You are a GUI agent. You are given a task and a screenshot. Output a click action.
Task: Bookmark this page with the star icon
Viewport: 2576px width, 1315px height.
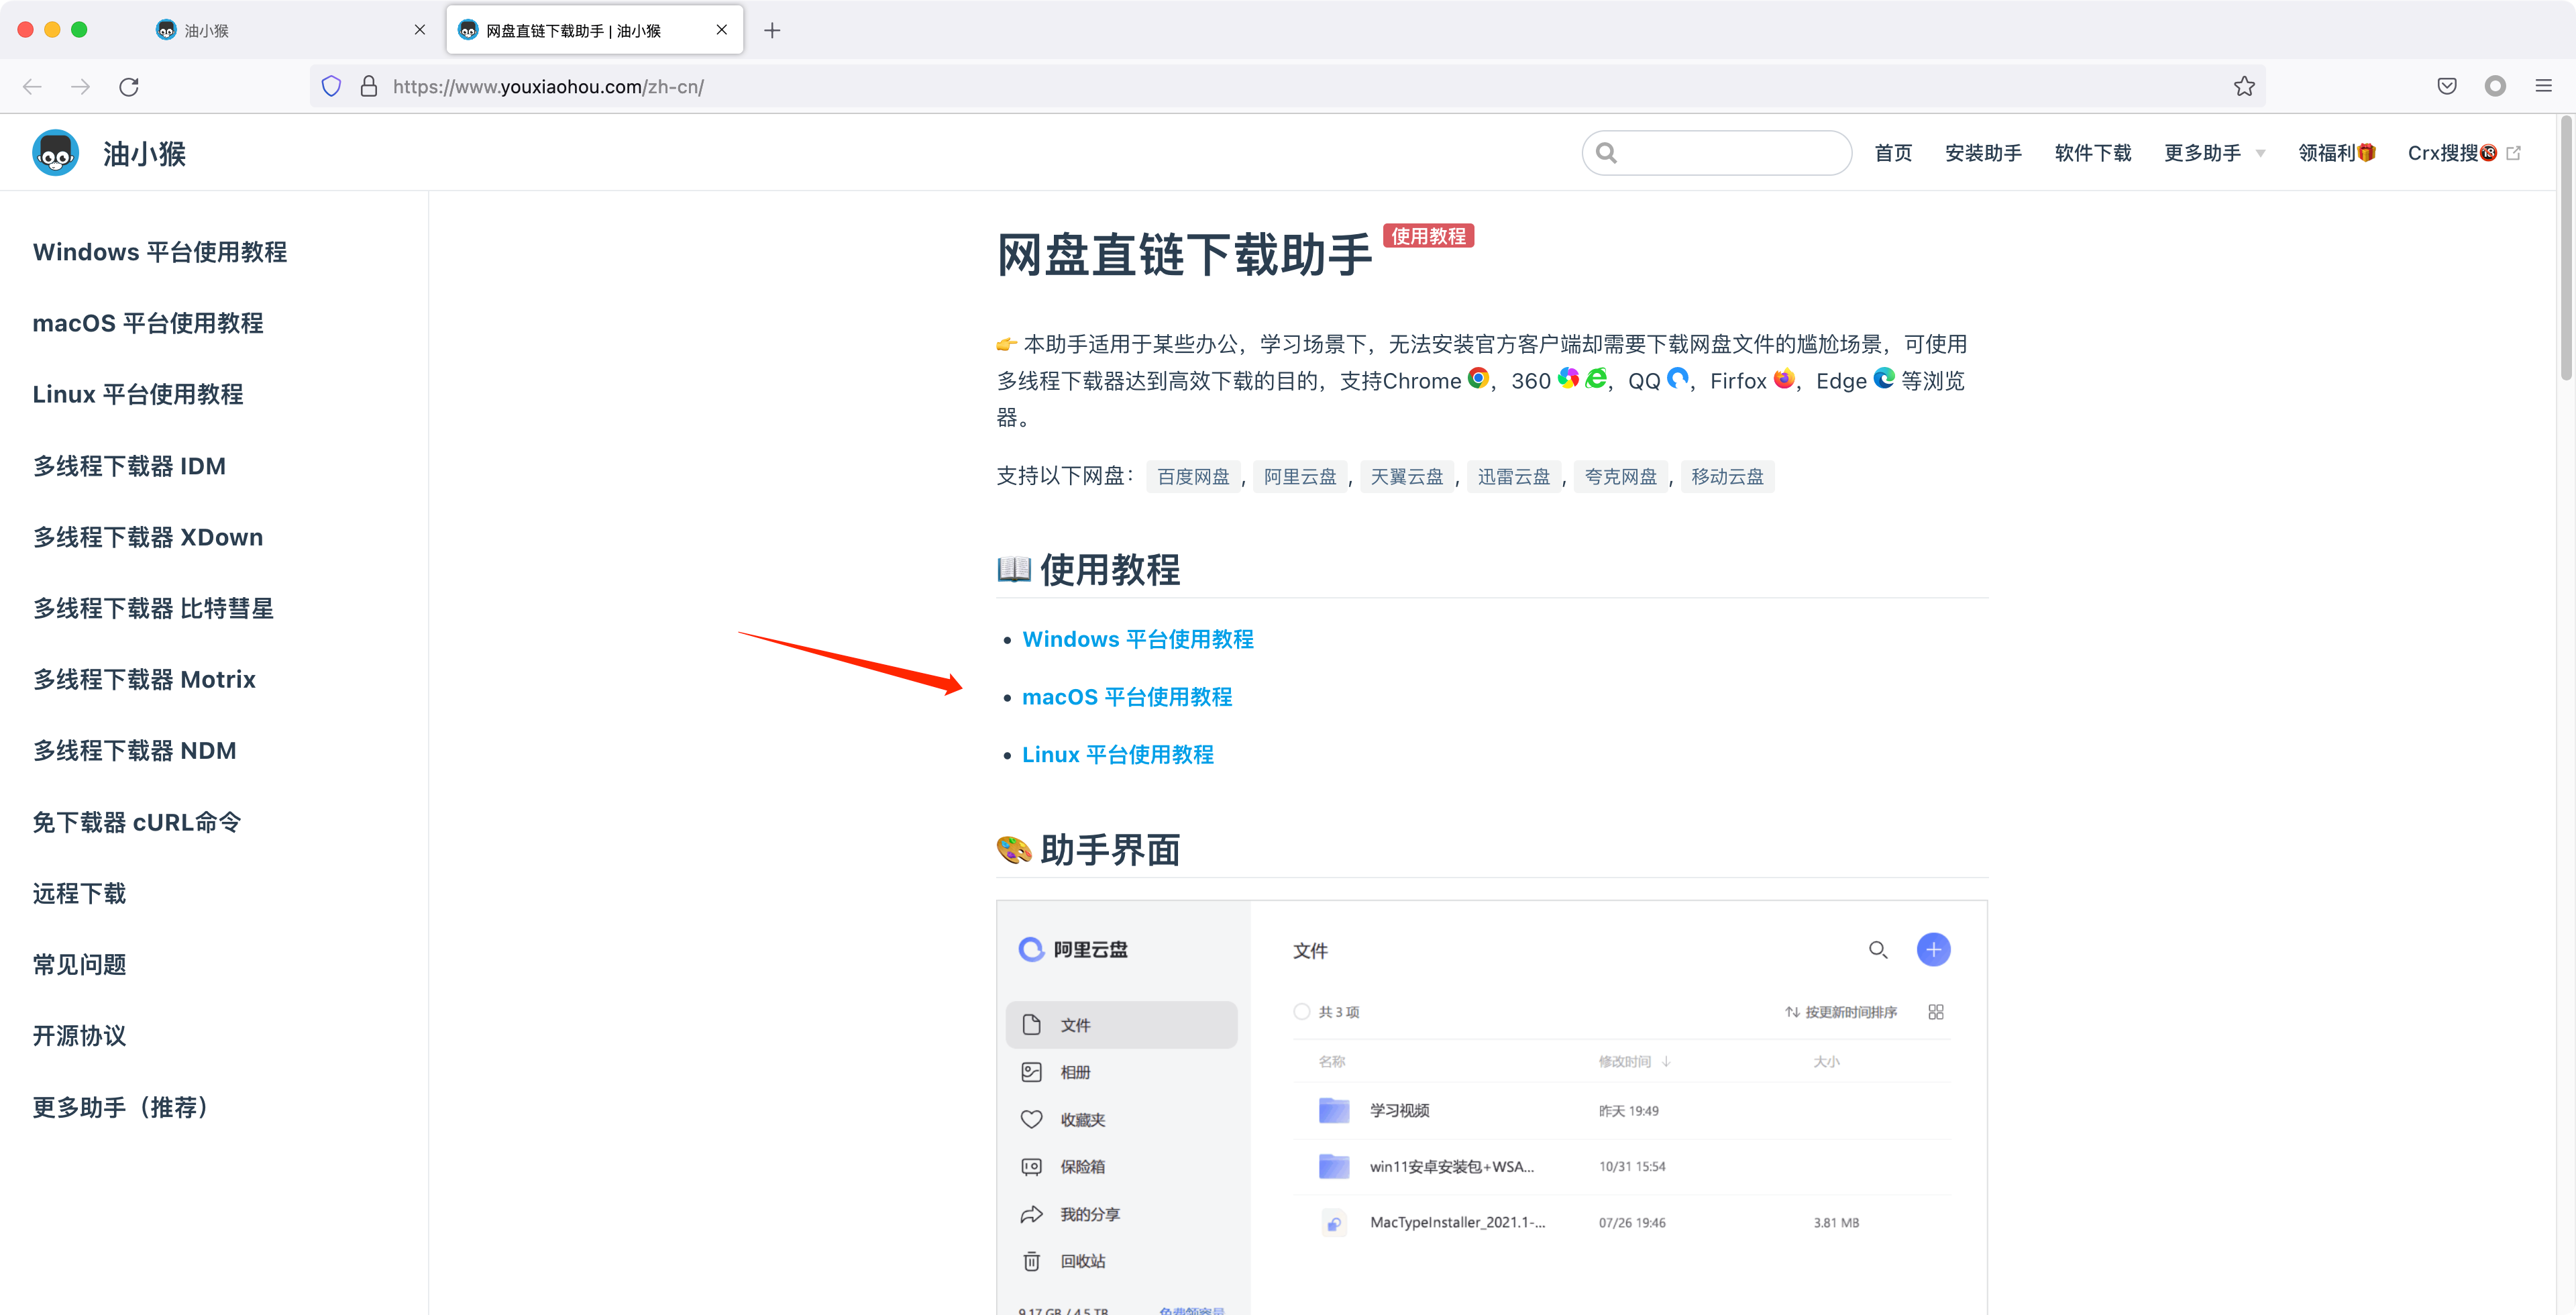click(x=2244, y=87)
